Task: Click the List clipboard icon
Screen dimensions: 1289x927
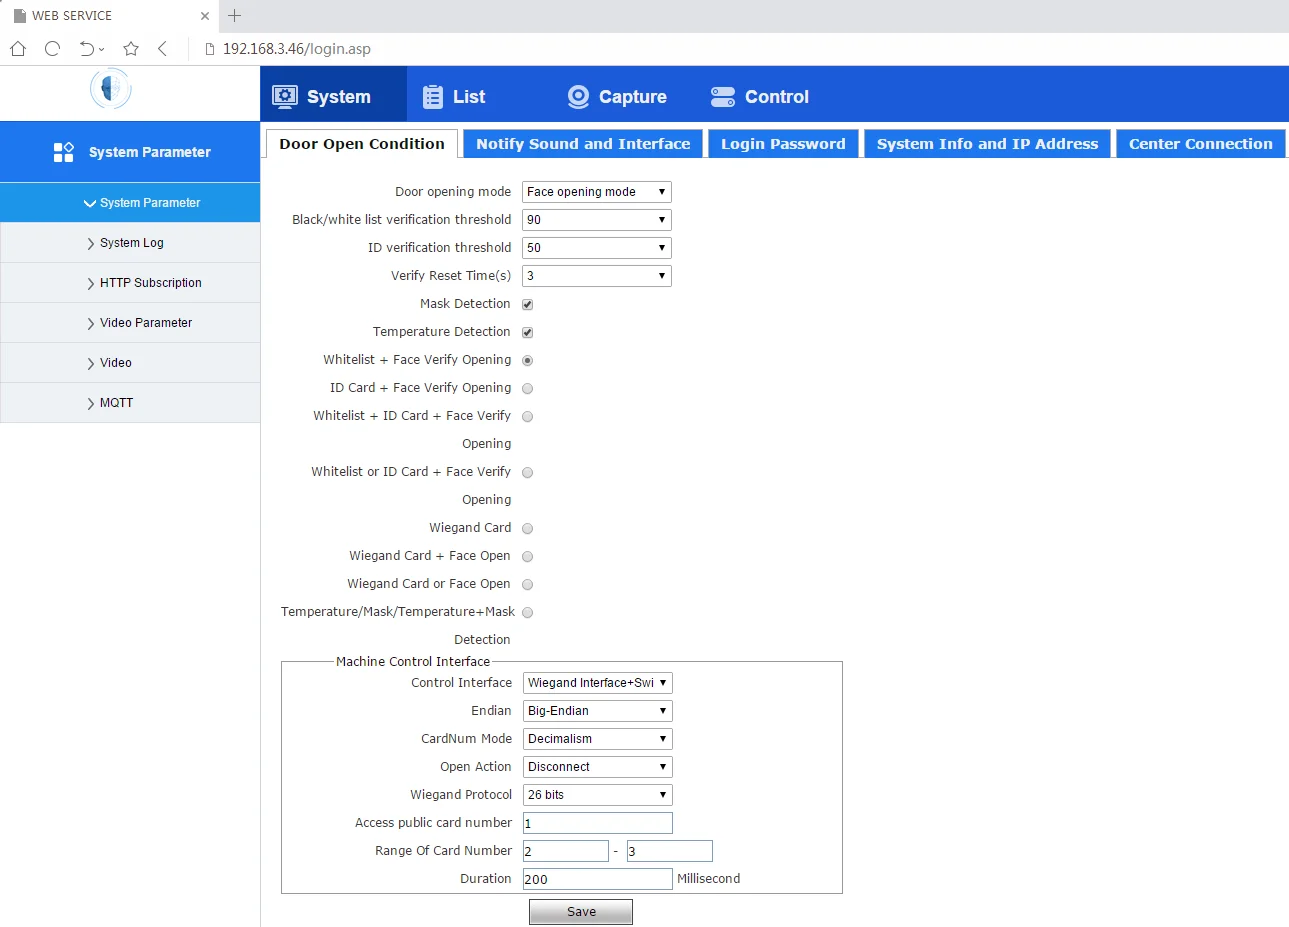Action: 432,97
